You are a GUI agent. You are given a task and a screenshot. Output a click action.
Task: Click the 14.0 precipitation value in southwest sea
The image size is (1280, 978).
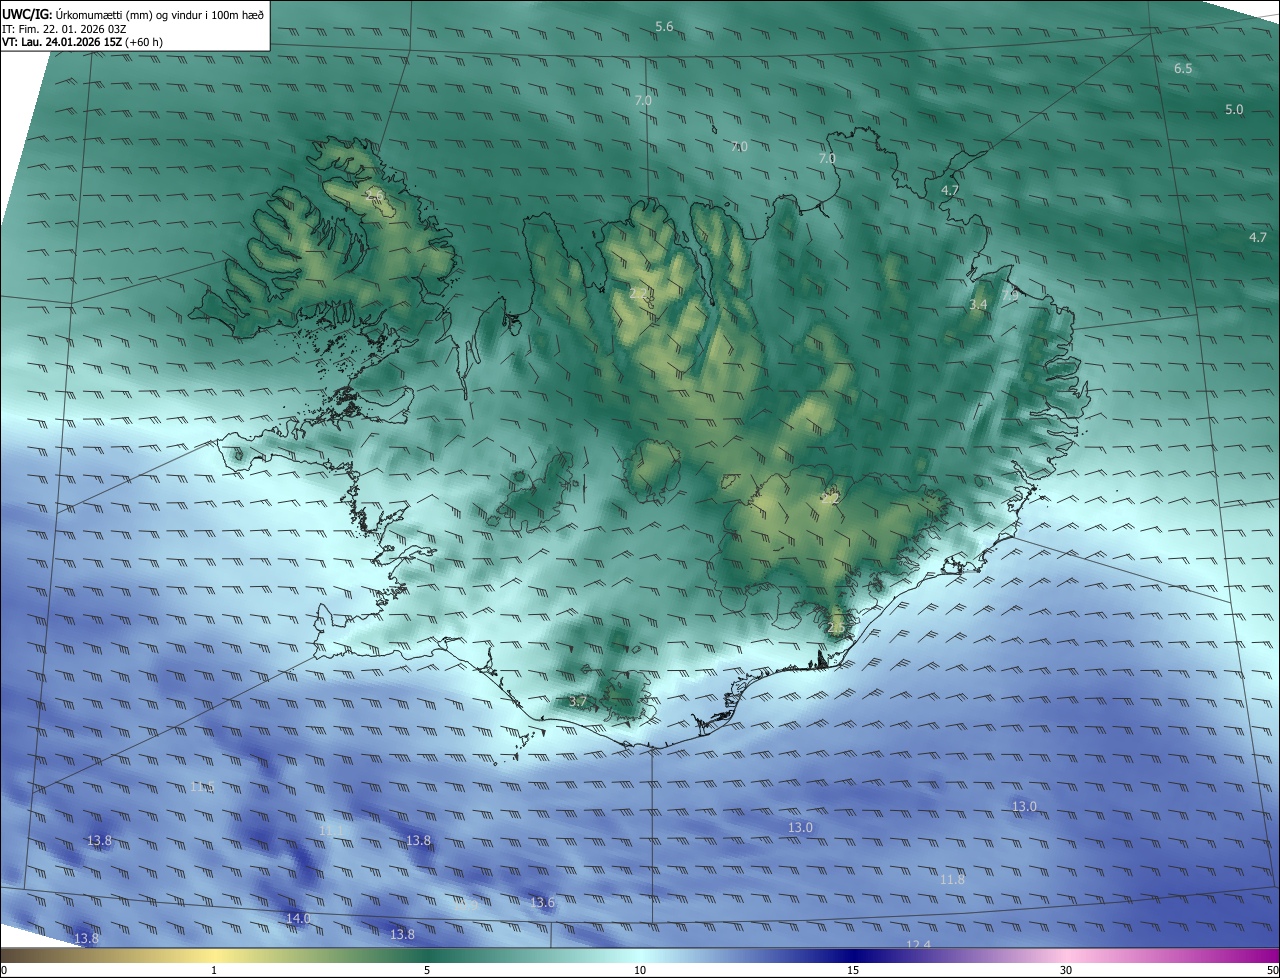point(298,919)
